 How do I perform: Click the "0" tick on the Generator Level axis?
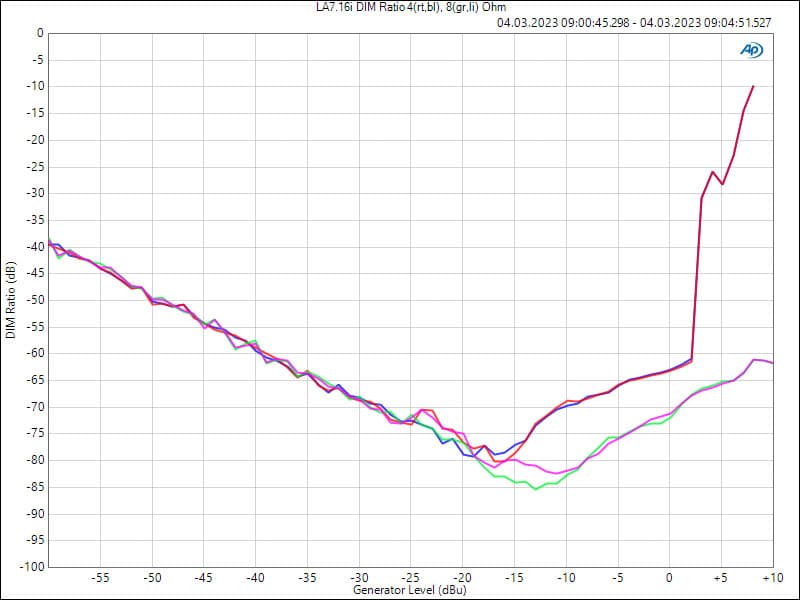[x=668, y=578]
